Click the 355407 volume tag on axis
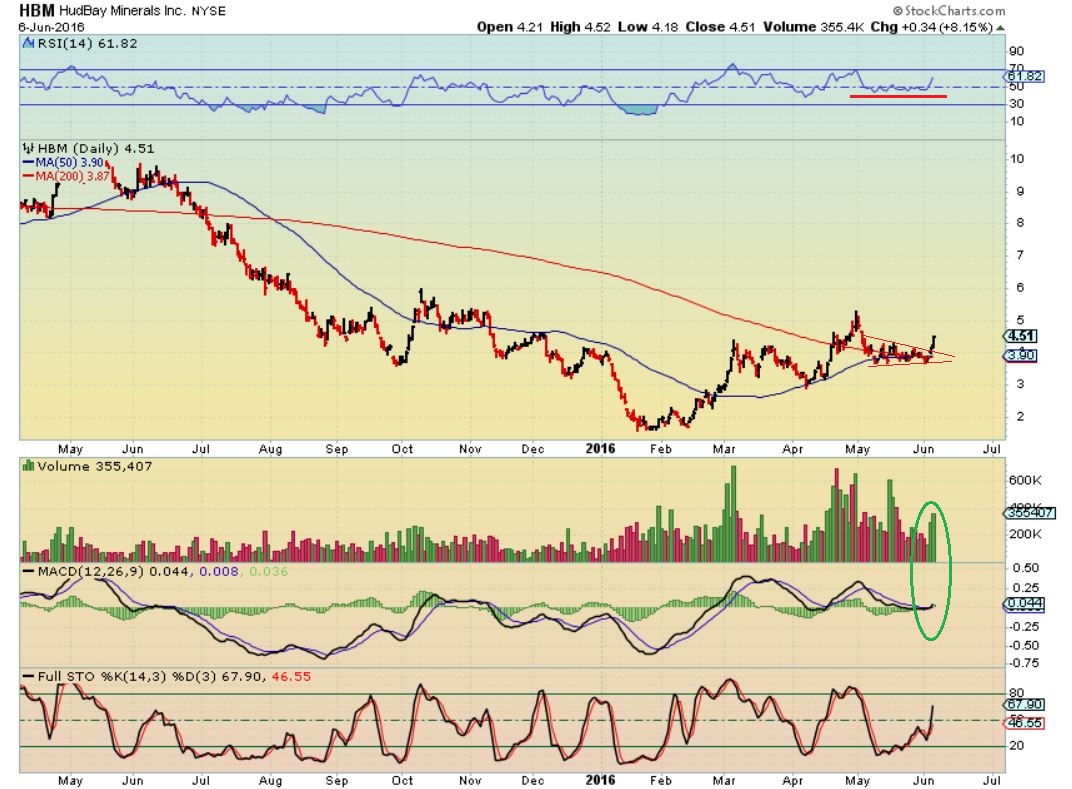The width and height of the screenshot is (1072, 789). point(1030,513)
